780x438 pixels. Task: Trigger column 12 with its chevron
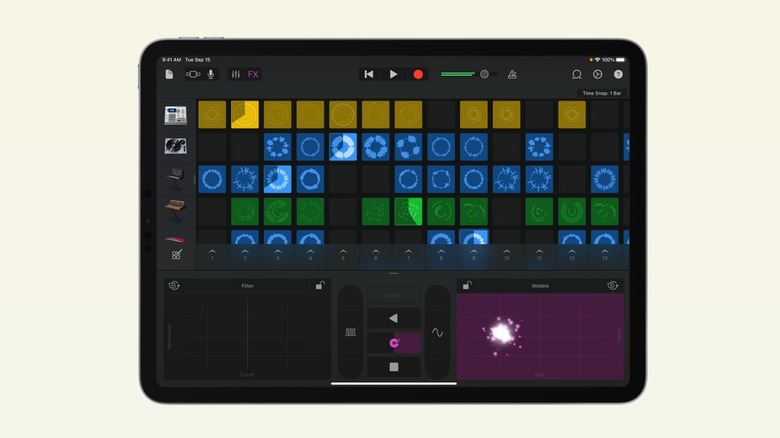coord(572,254)
